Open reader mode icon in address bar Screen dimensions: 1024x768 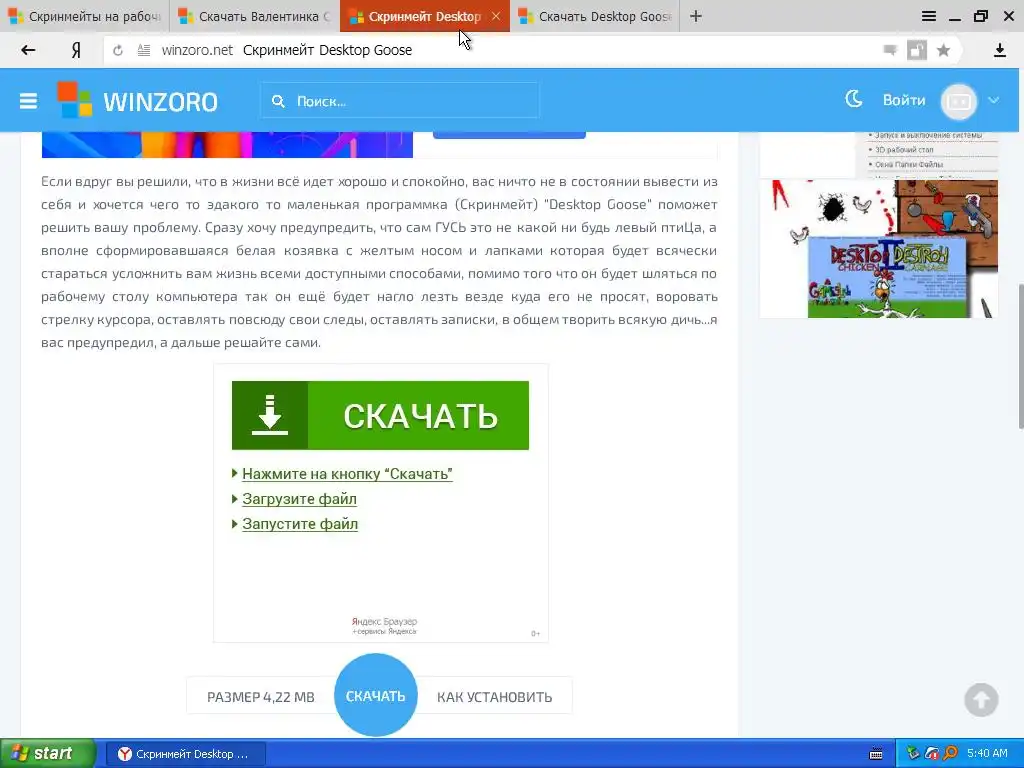pos(144,50)
